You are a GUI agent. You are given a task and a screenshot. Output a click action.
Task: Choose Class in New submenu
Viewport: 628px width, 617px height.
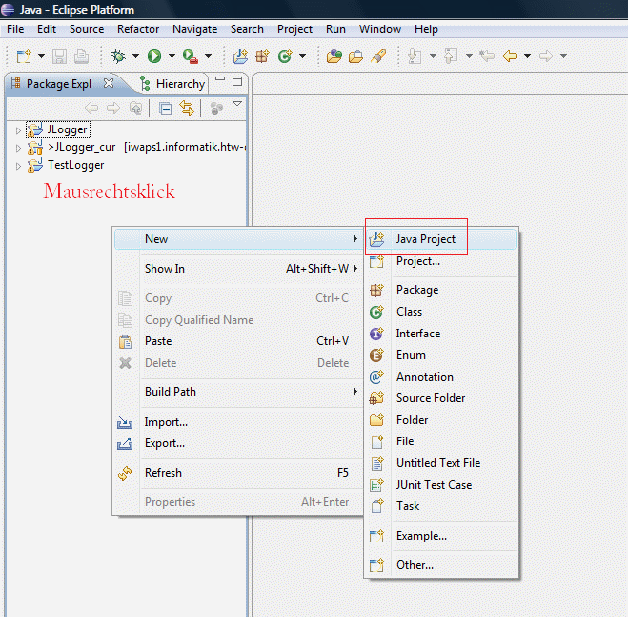click(441, 312)
